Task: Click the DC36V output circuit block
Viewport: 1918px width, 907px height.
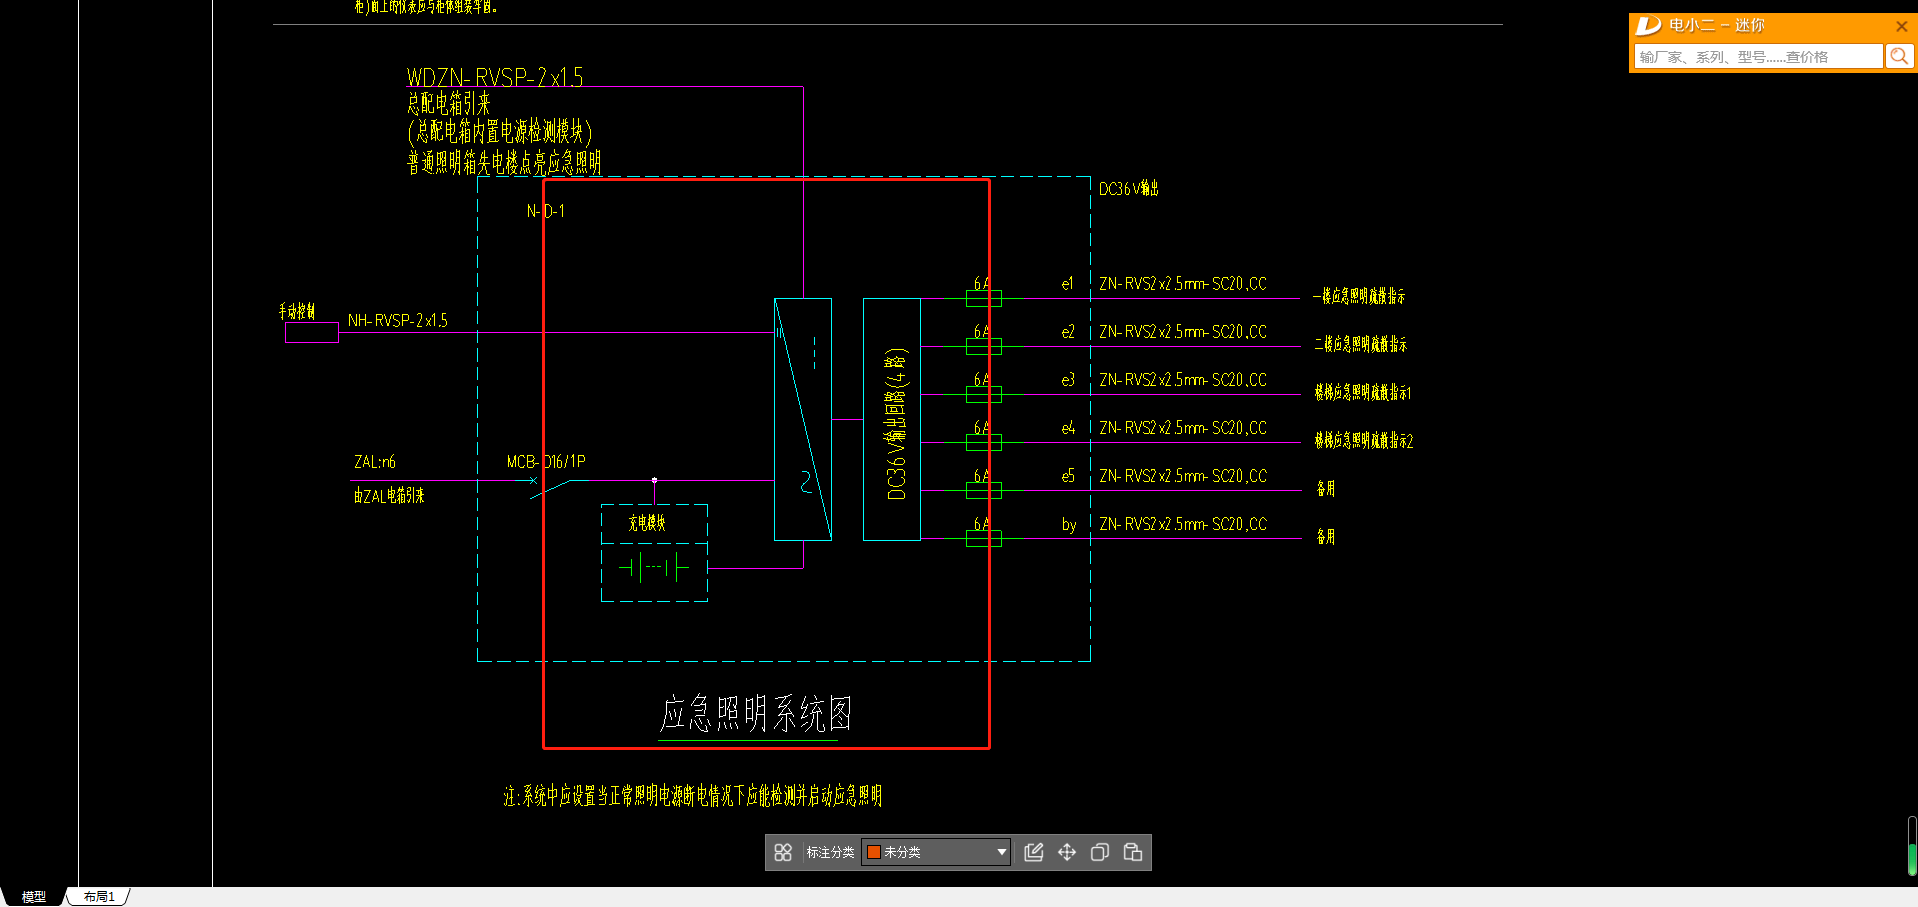Action: [x=892, y=419]
